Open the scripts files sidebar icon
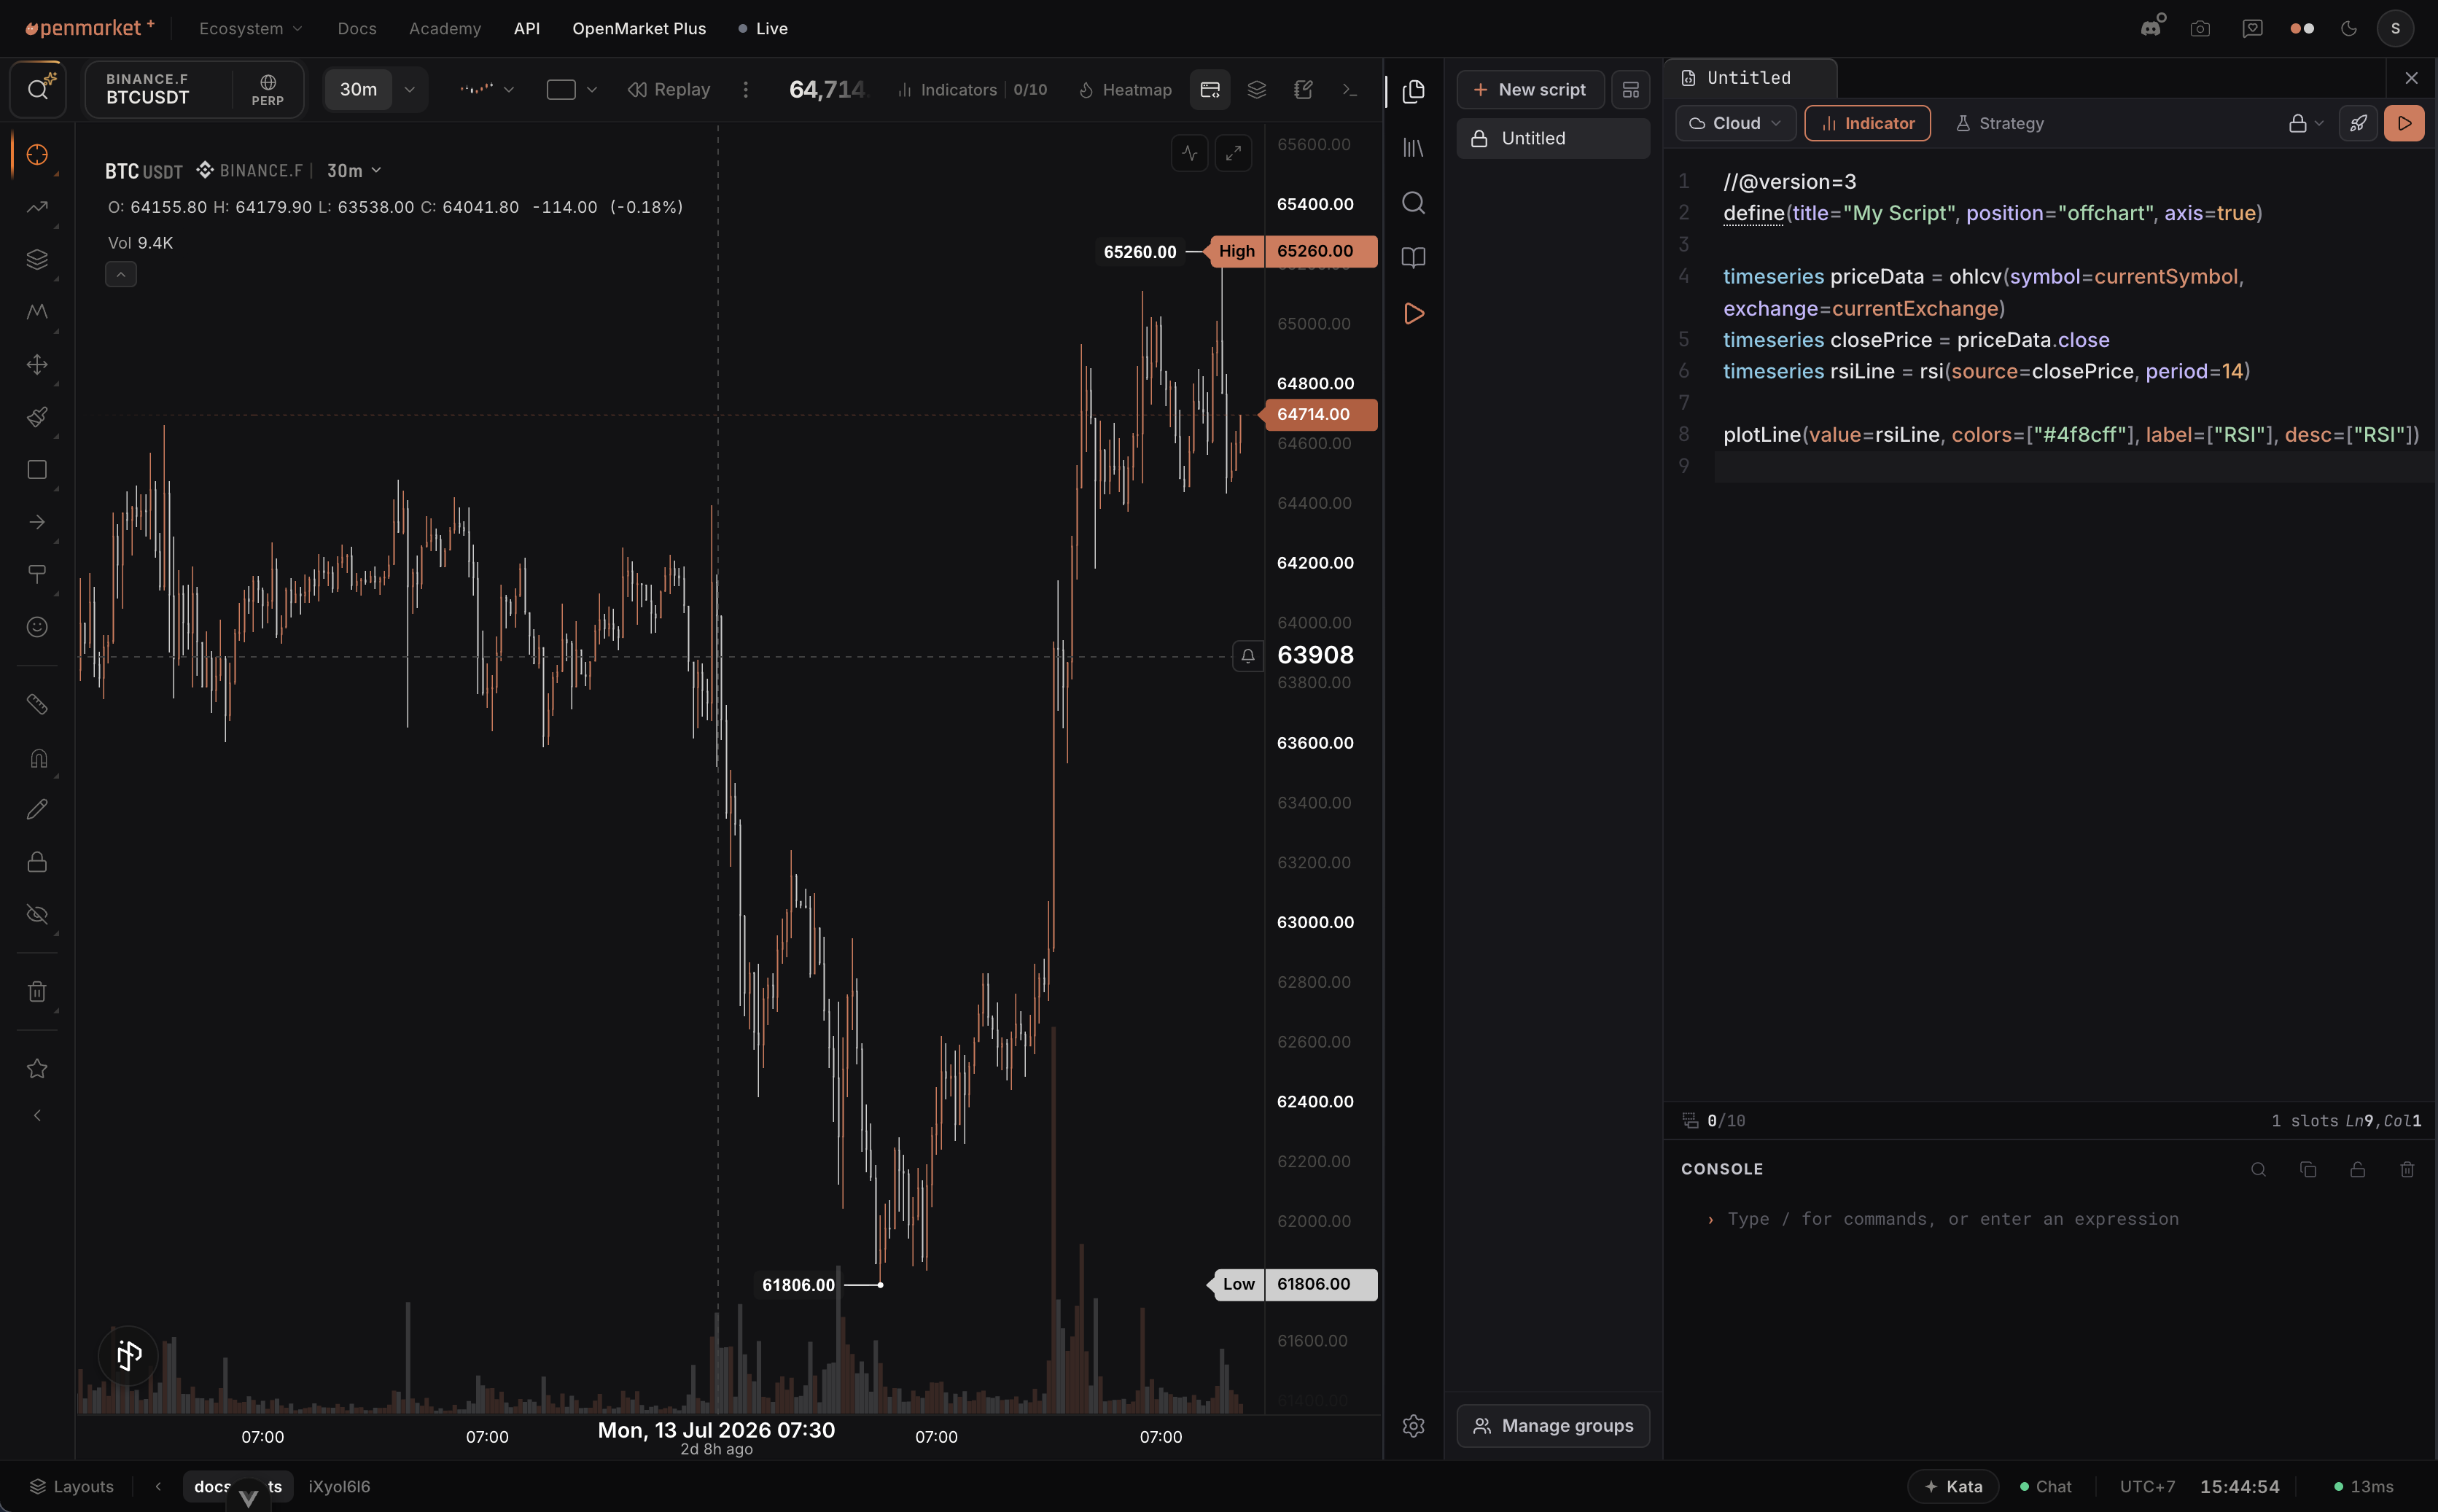Image resolution: width=2438 pixels, height=1512 pixels. click(1413, 91)
